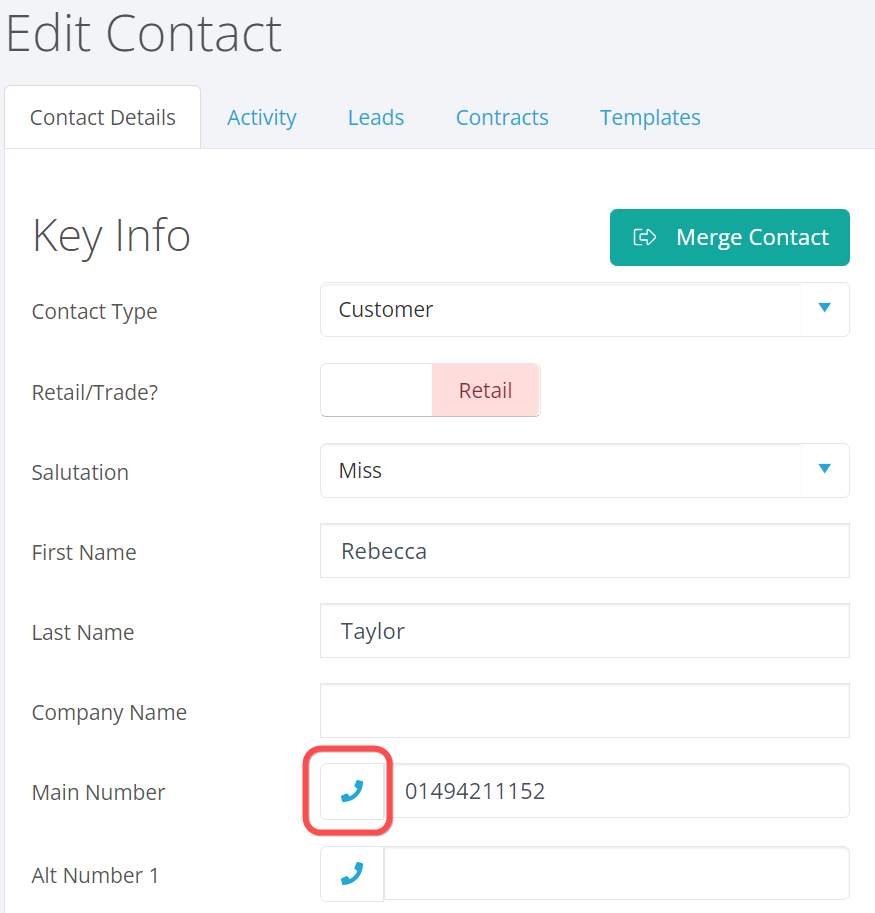Switch the Retail/Trade toggle to its blank side
The height and width of the screenshot is (913, 875).
[376, 390]
